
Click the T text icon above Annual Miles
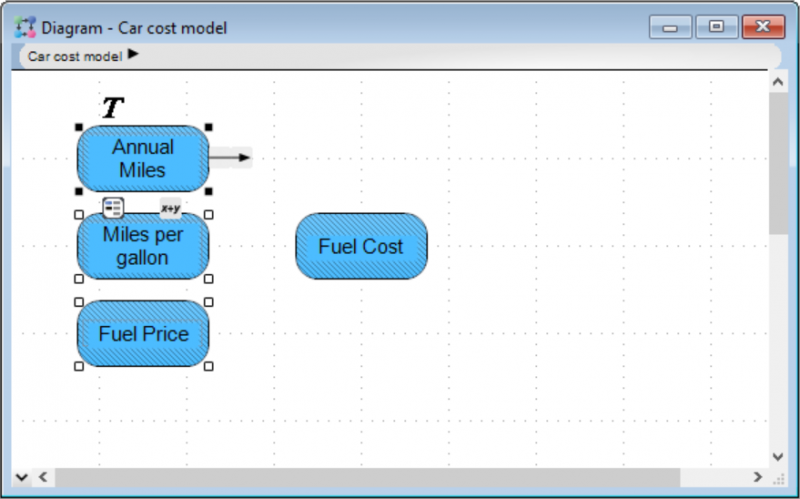tap(113, 108)
